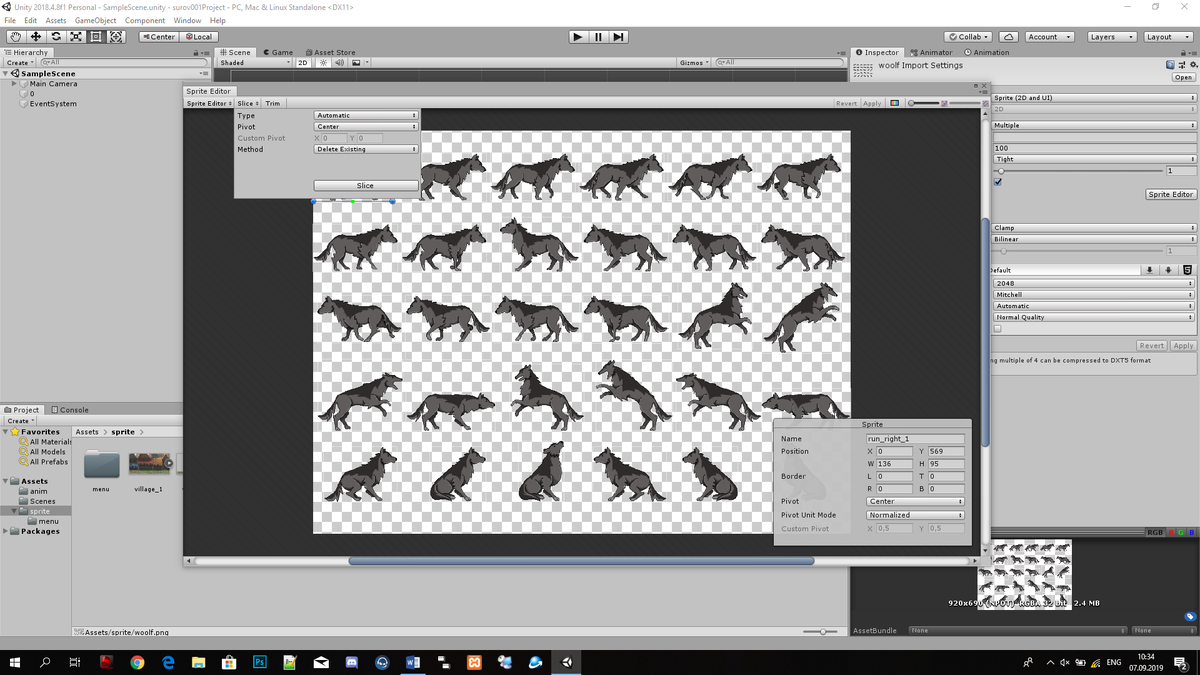Open Inspector preset settings icon
The height and width of the screenshot is (675, 1200).
coord(1181,65)
